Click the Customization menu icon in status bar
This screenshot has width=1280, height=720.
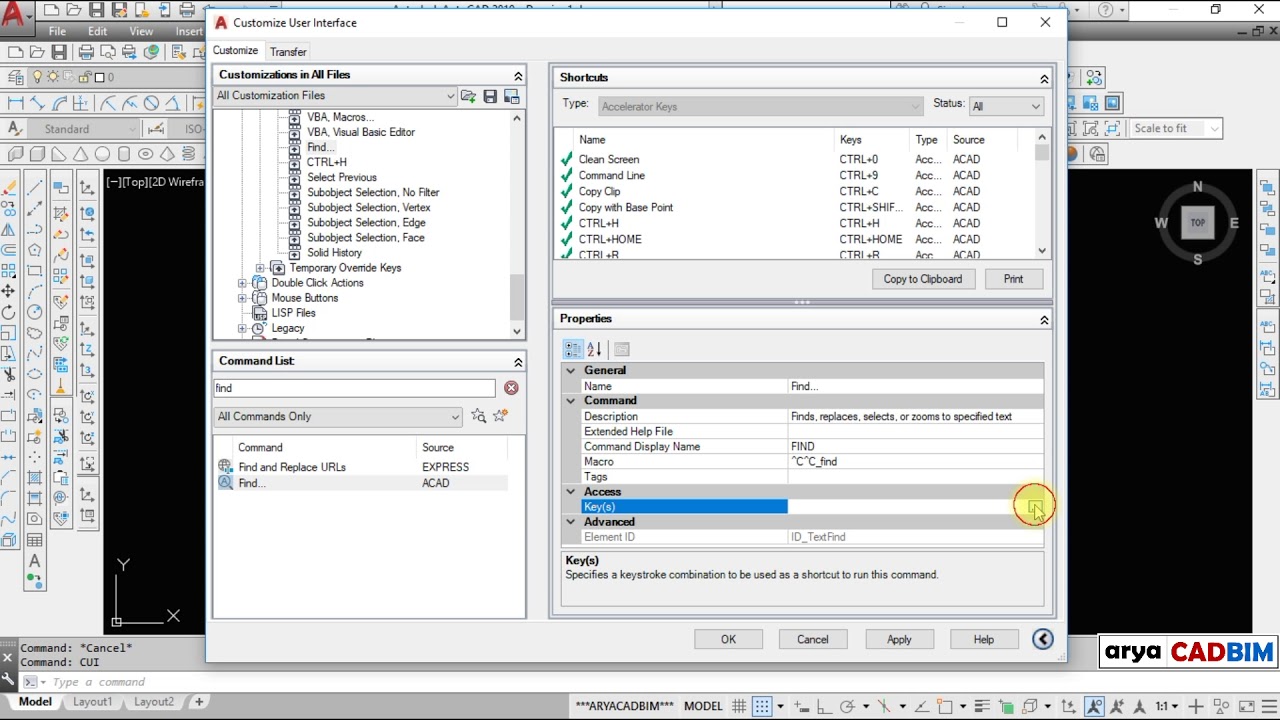[x=1267, y=705]
